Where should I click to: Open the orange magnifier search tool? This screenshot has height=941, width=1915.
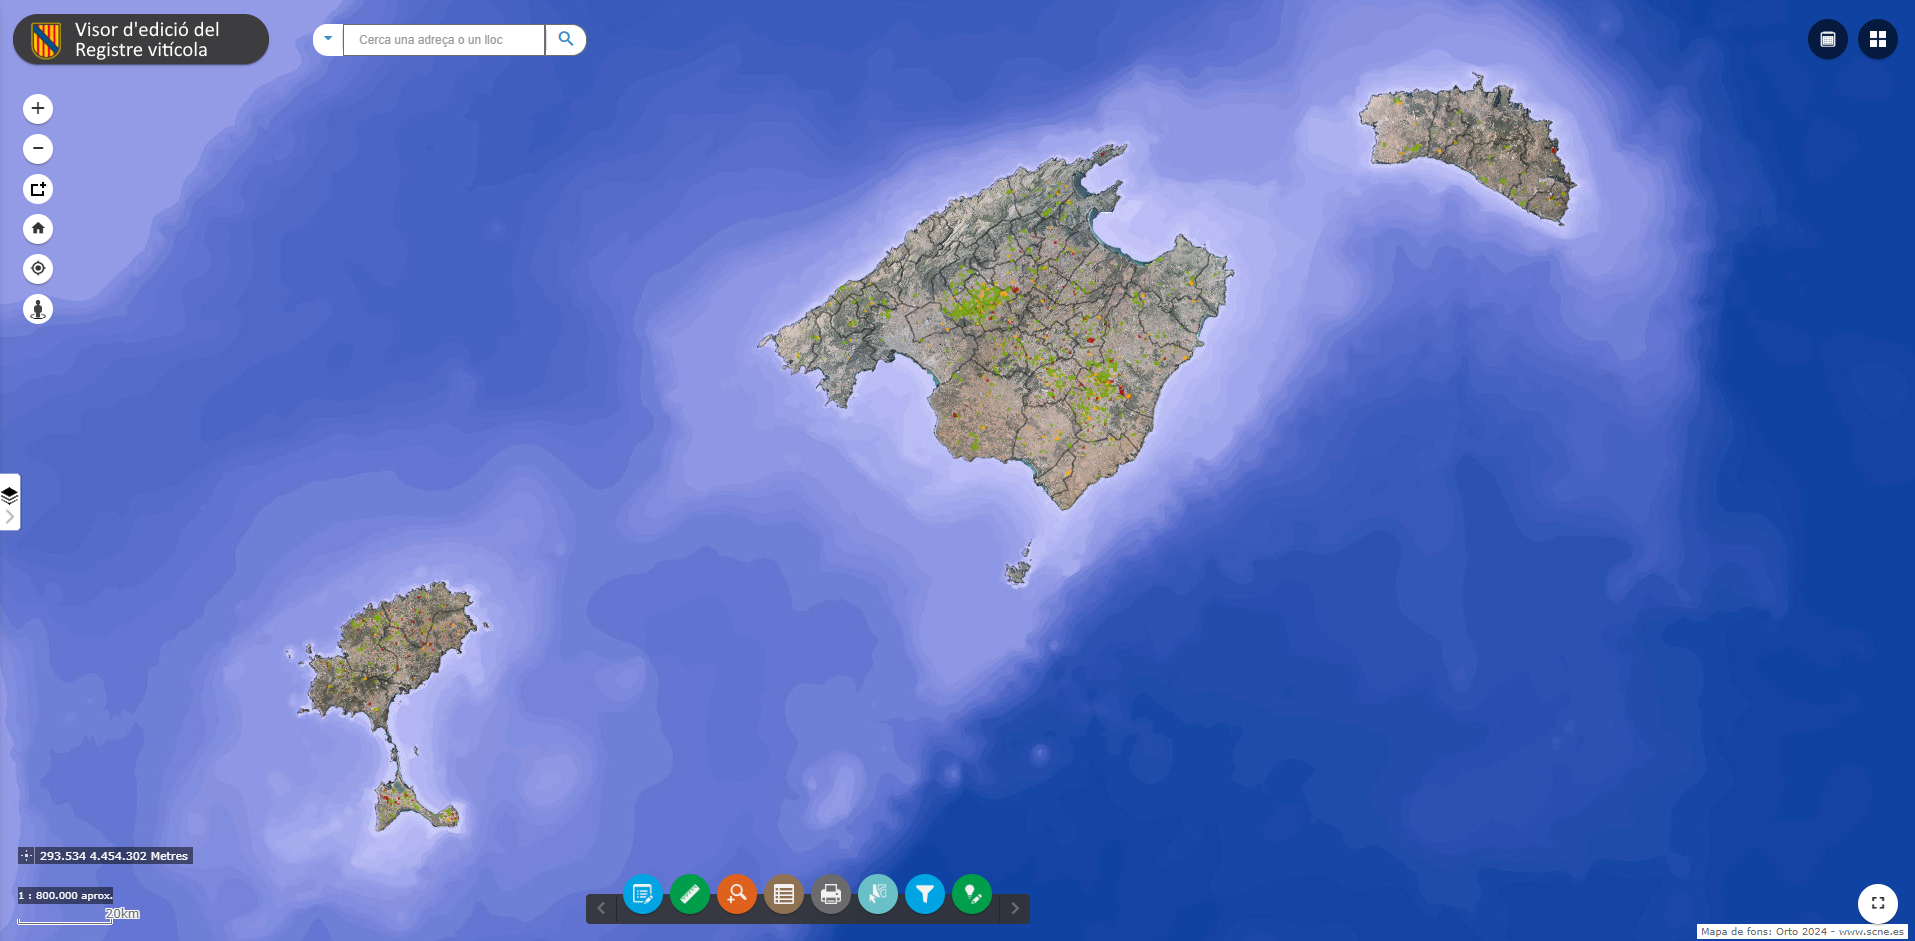[x=737, y=894]
